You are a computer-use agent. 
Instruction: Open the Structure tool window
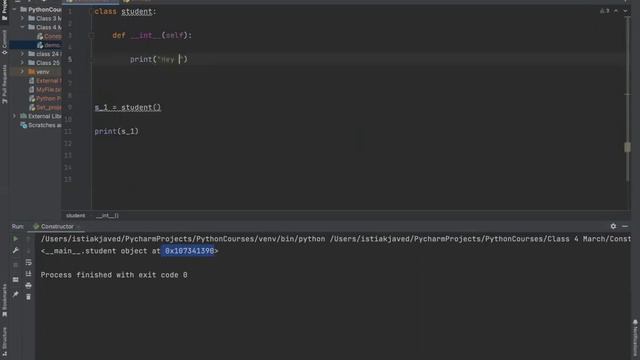tap(4, 341)
